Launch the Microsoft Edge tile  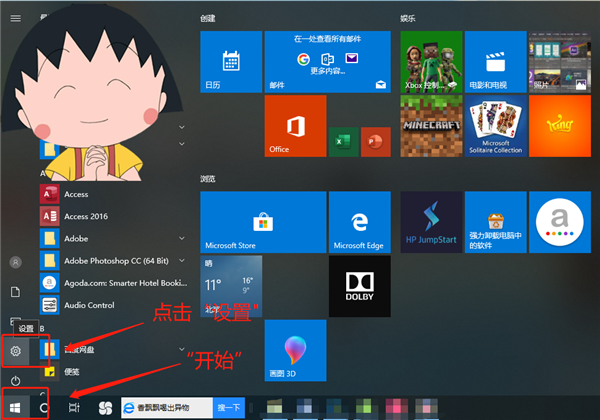click(x=356, y=222)
